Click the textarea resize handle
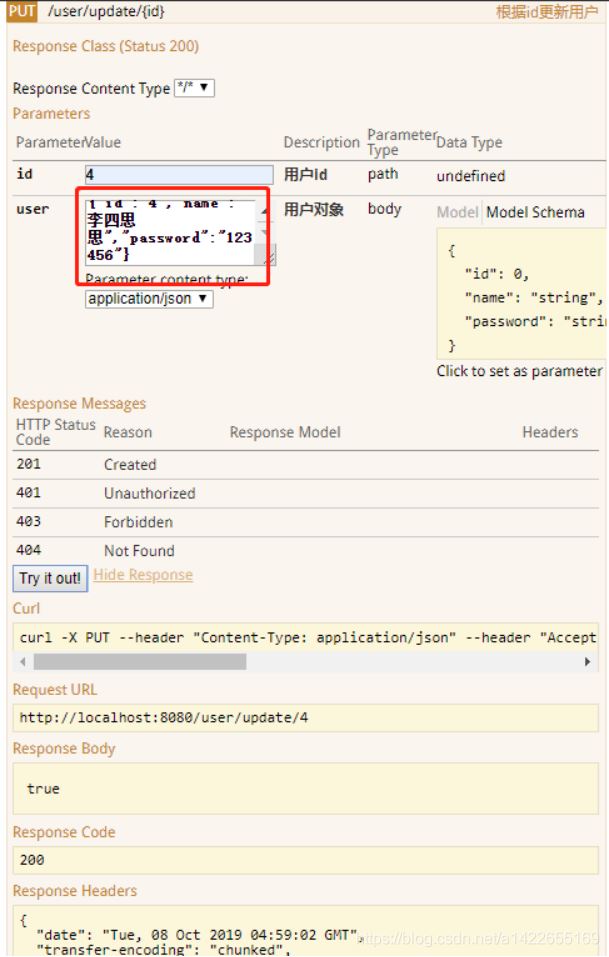The width and height of the screenshot is (609, 957). click(x=268, y=259)
